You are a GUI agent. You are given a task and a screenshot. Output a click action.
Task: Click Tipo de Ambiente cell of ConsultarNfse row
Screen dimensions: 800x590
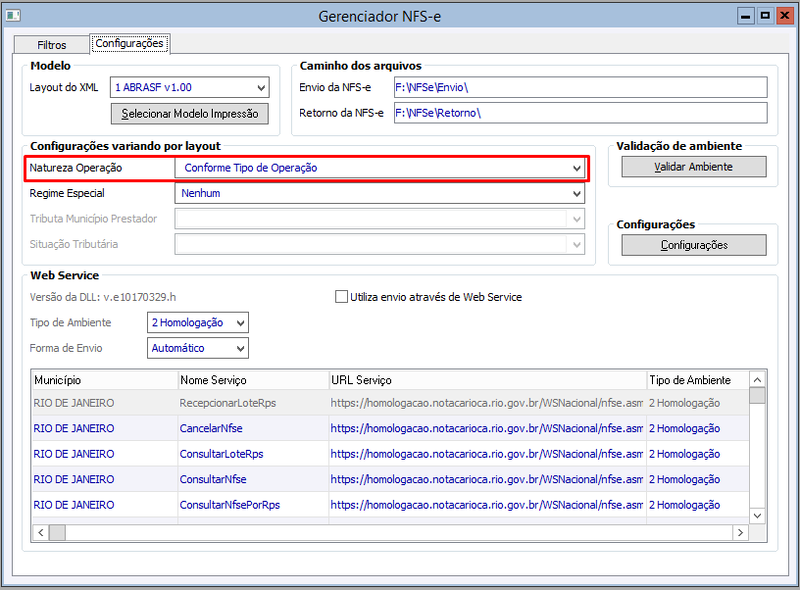pyautogui.click(x=697, y=479)
